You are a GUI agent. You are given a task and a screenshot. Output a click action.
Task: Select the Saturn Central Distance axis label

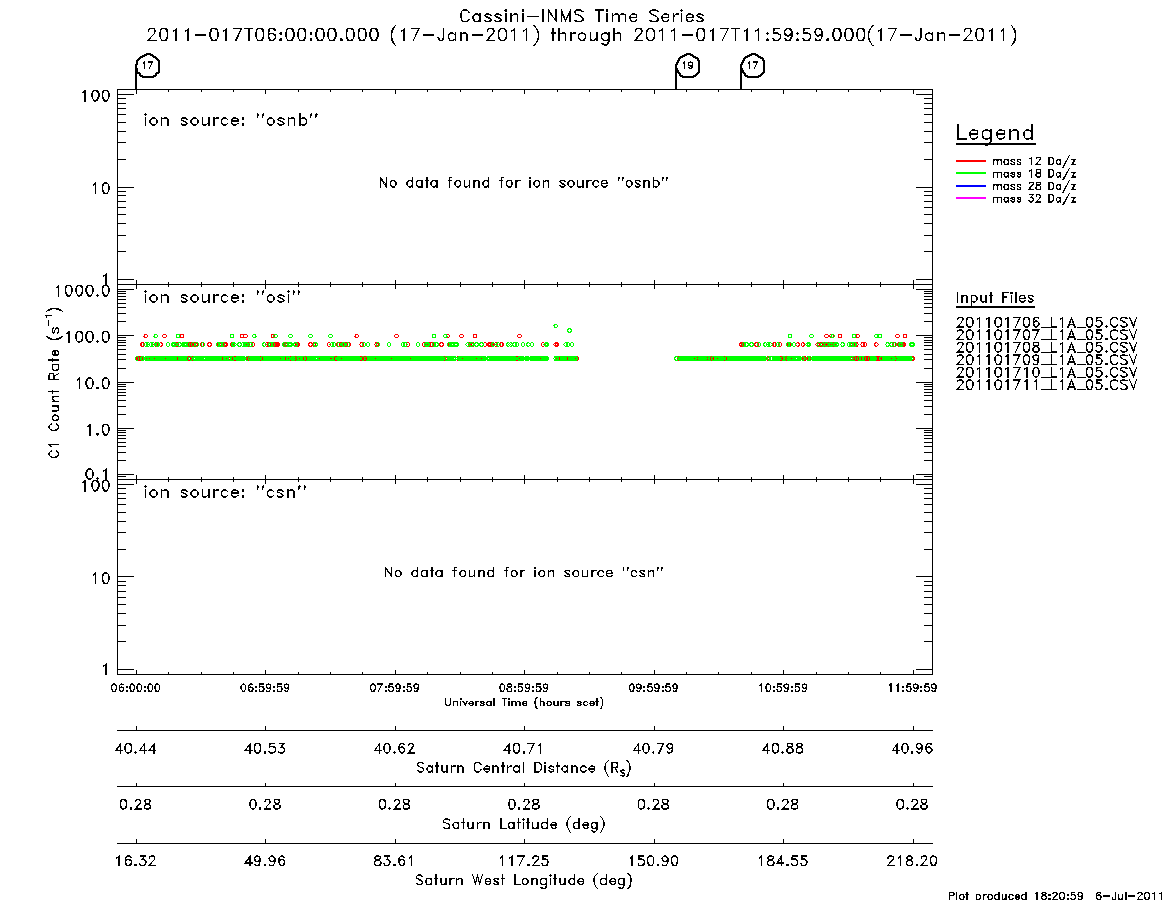(x=524, y=768)
